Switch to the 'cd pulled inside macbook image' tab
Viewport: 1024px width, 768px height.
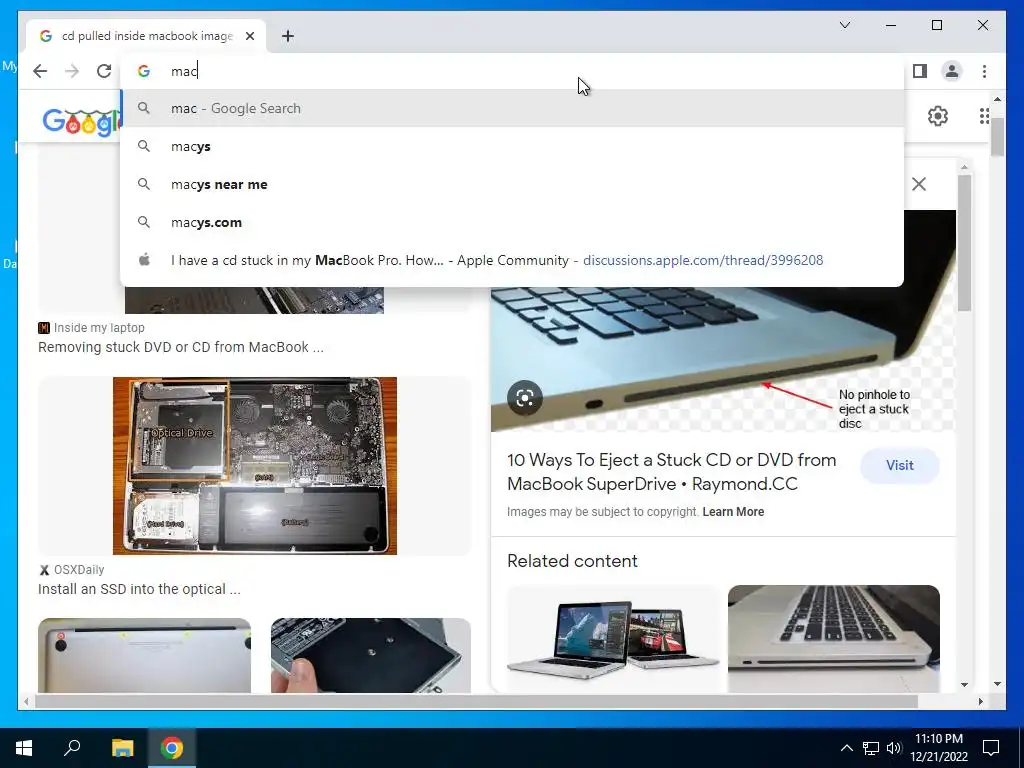146,36
